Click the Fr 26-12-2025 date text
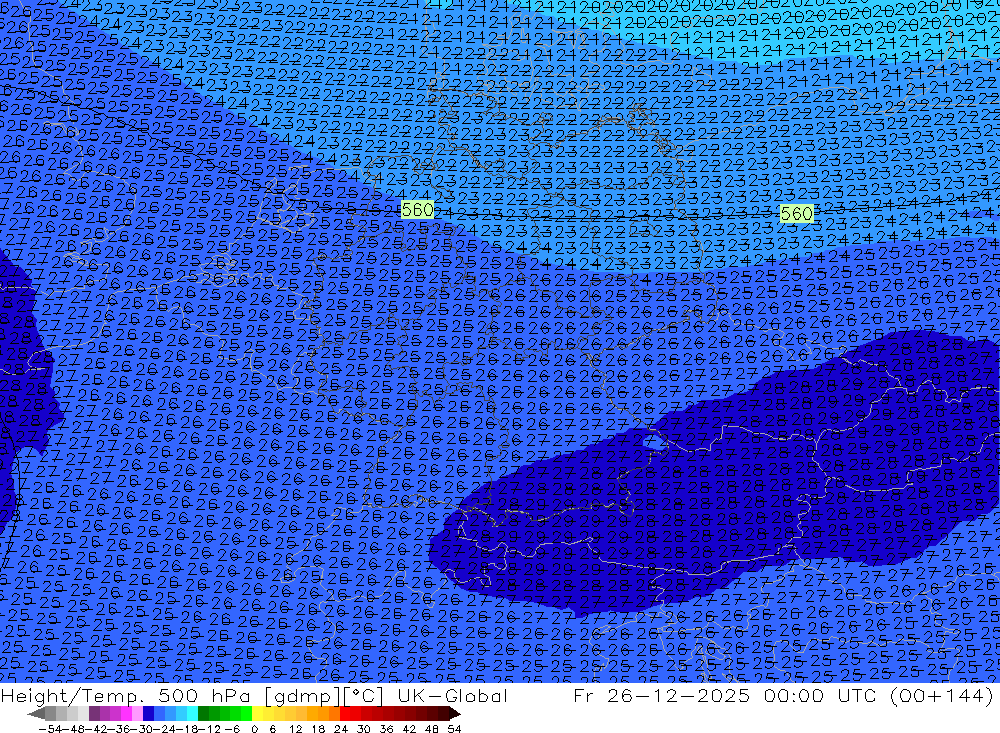 pos(661,695)
